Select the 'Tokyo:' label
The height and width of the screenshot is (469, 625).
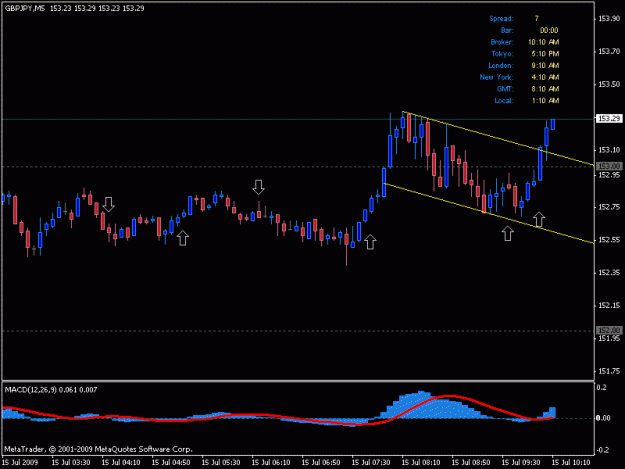pyautogui.click(x=502, y=54)
